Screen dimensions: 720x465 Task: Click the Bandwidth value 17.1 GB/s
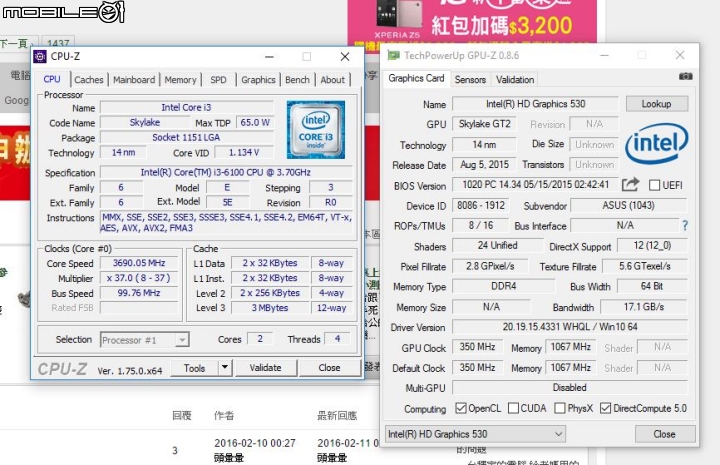click(644, 307)
